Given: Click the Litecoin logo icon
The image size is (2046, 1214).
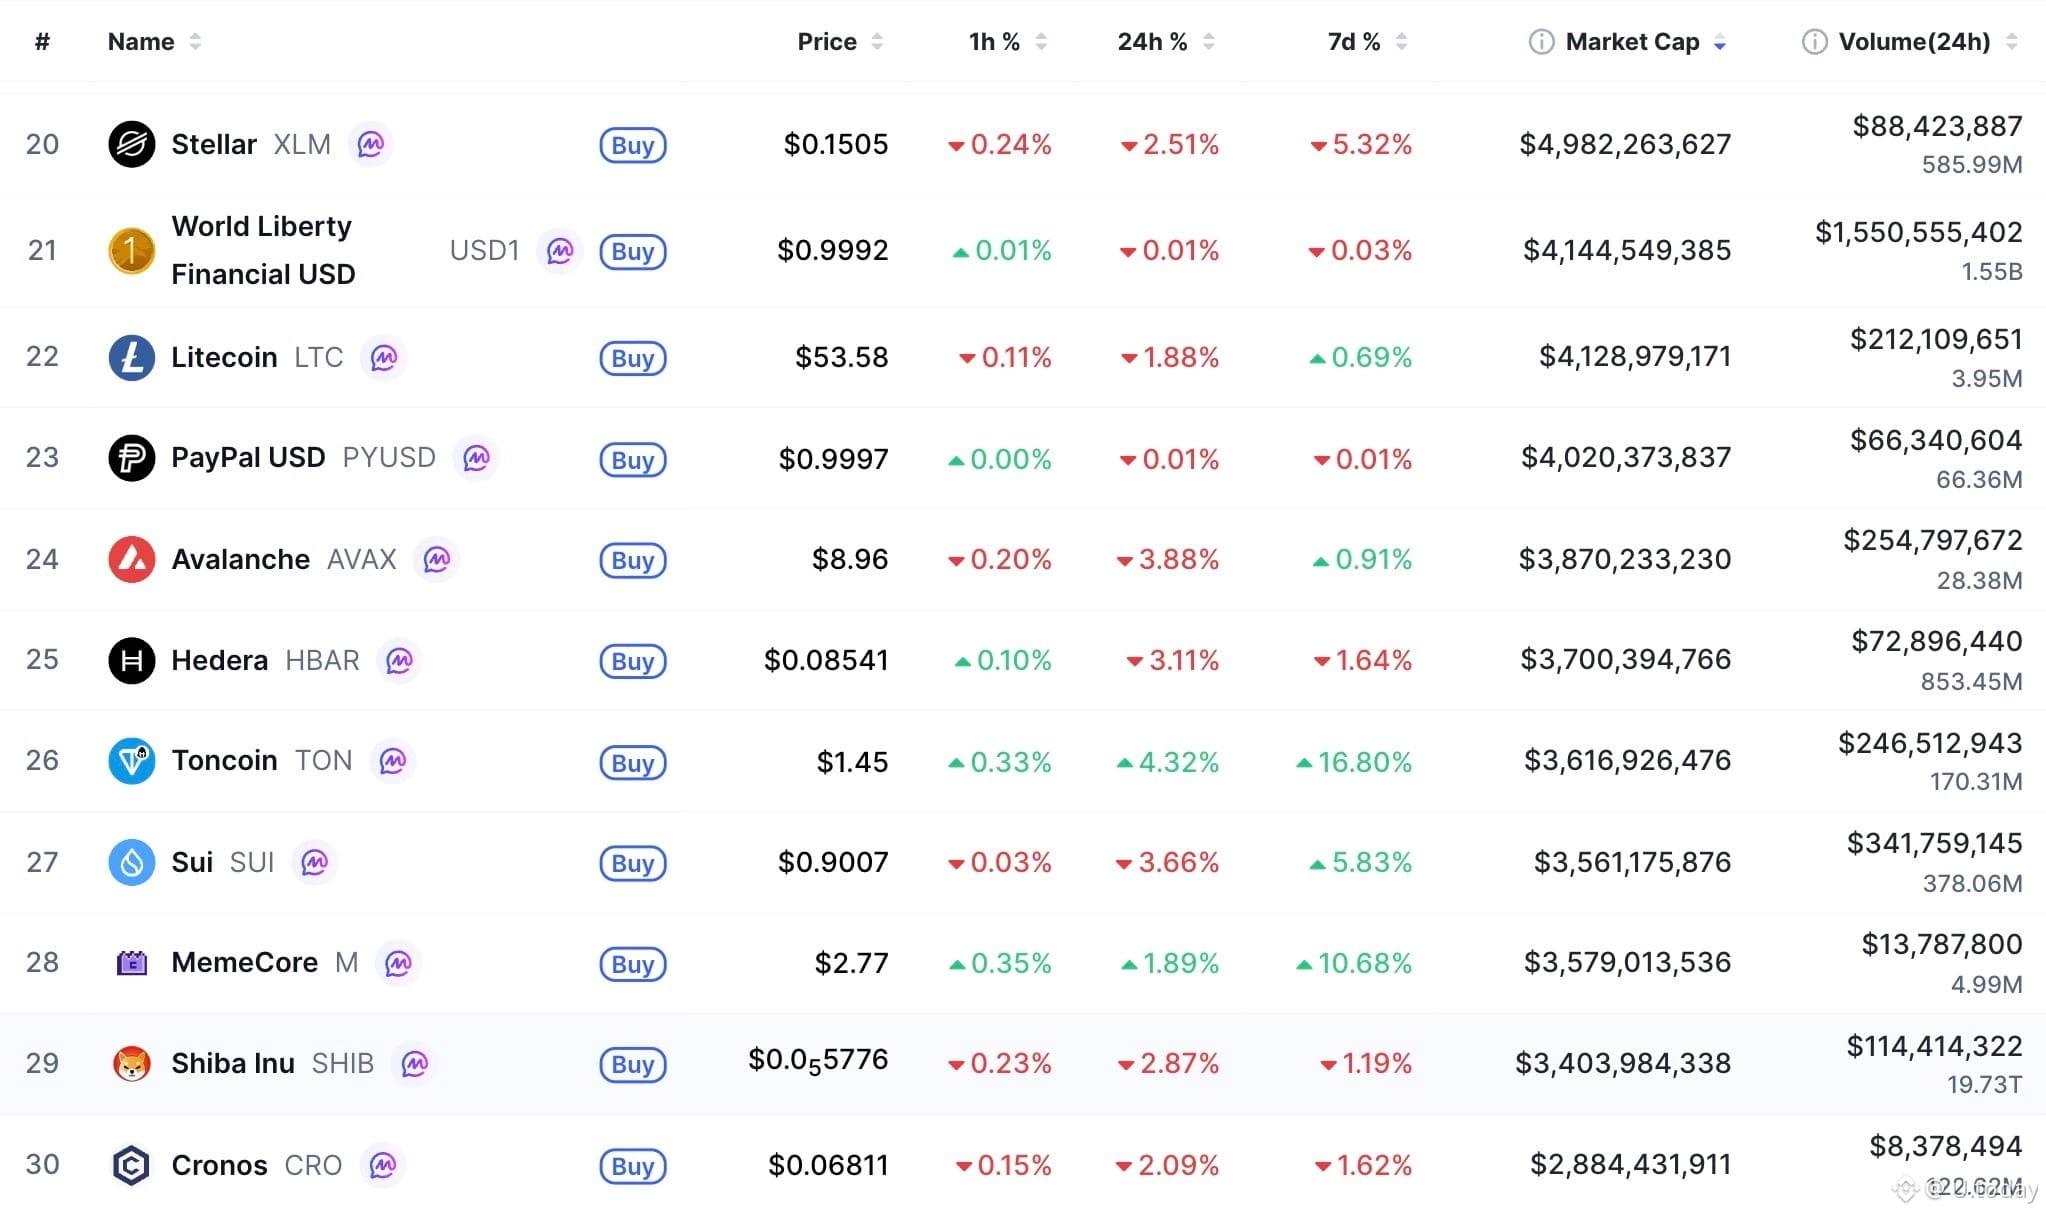Looking at the screenshot, I should click(133, 357).
